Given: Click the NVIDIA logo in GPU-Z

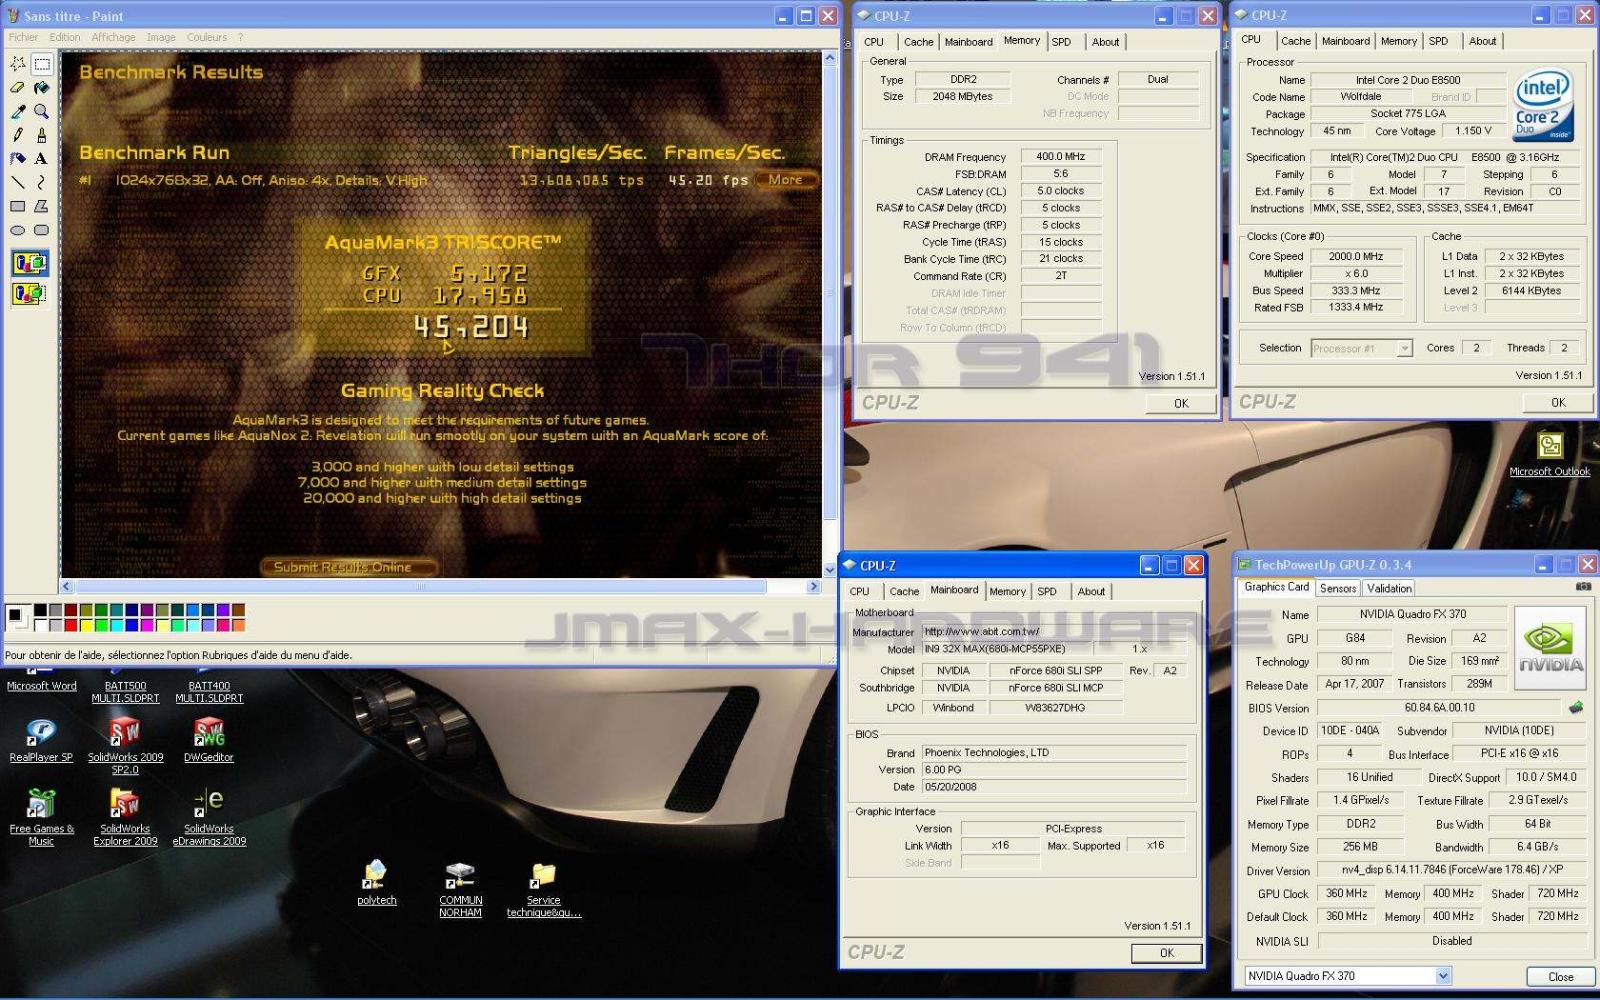Looking at the screenshot, I should tap(1550, 647).
